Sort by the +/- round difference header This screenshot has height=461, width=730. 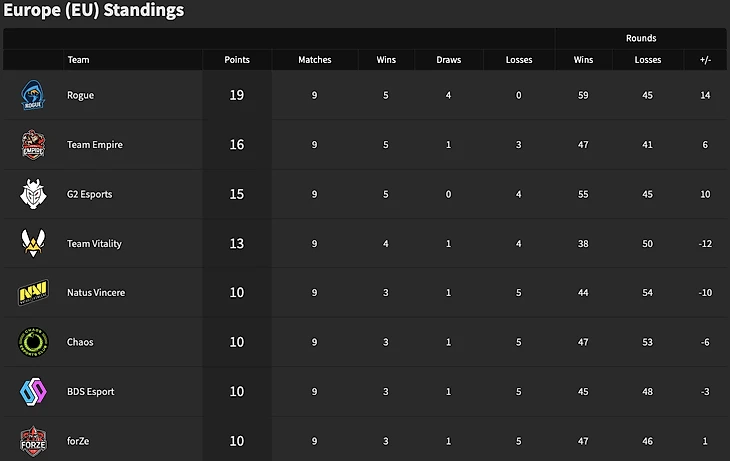coord(705,60)
